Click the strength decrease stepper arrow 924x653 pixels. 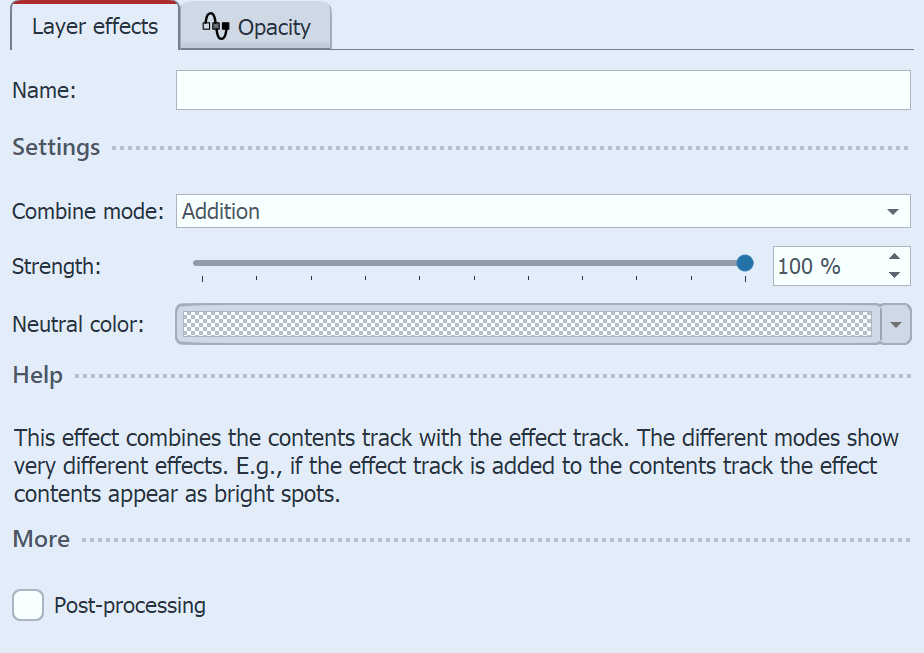coord(894,275)
